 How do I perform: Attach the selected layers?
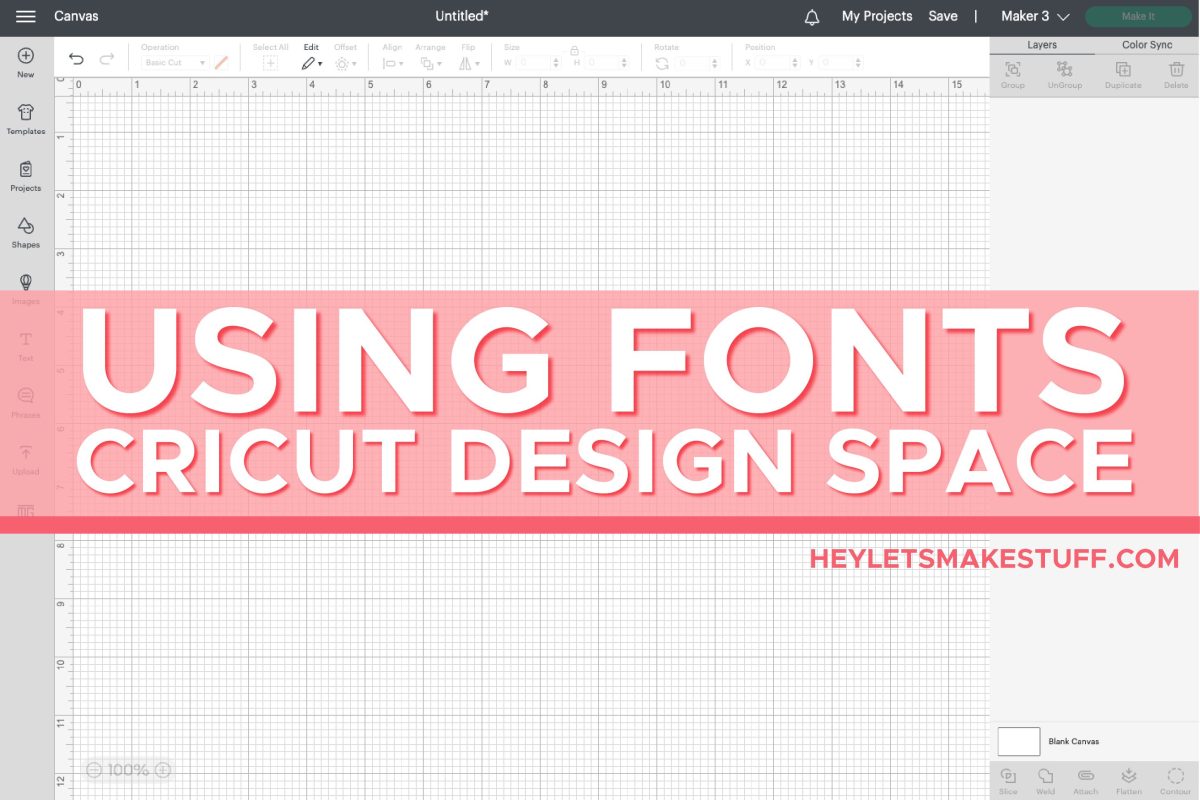[x=1086, y=781]
